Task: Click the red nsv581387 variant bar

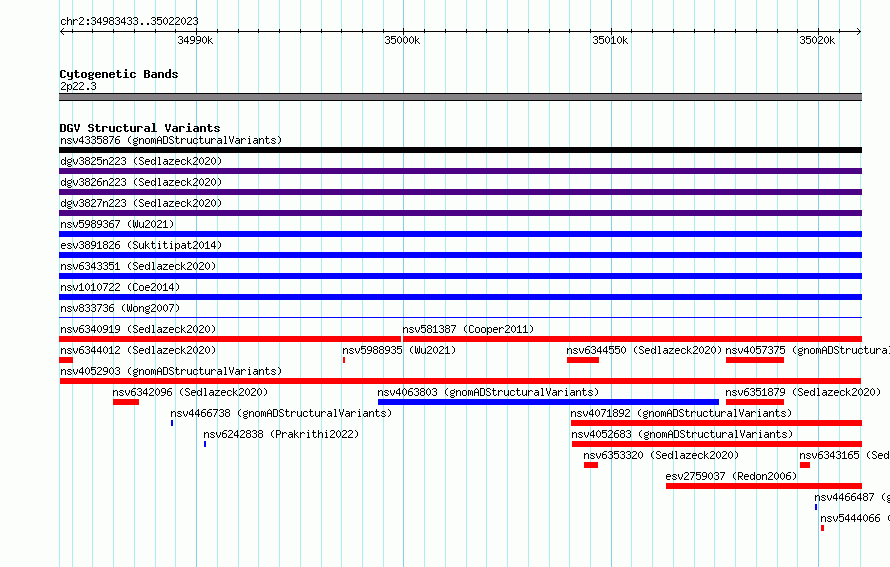Action: [632, 339]
